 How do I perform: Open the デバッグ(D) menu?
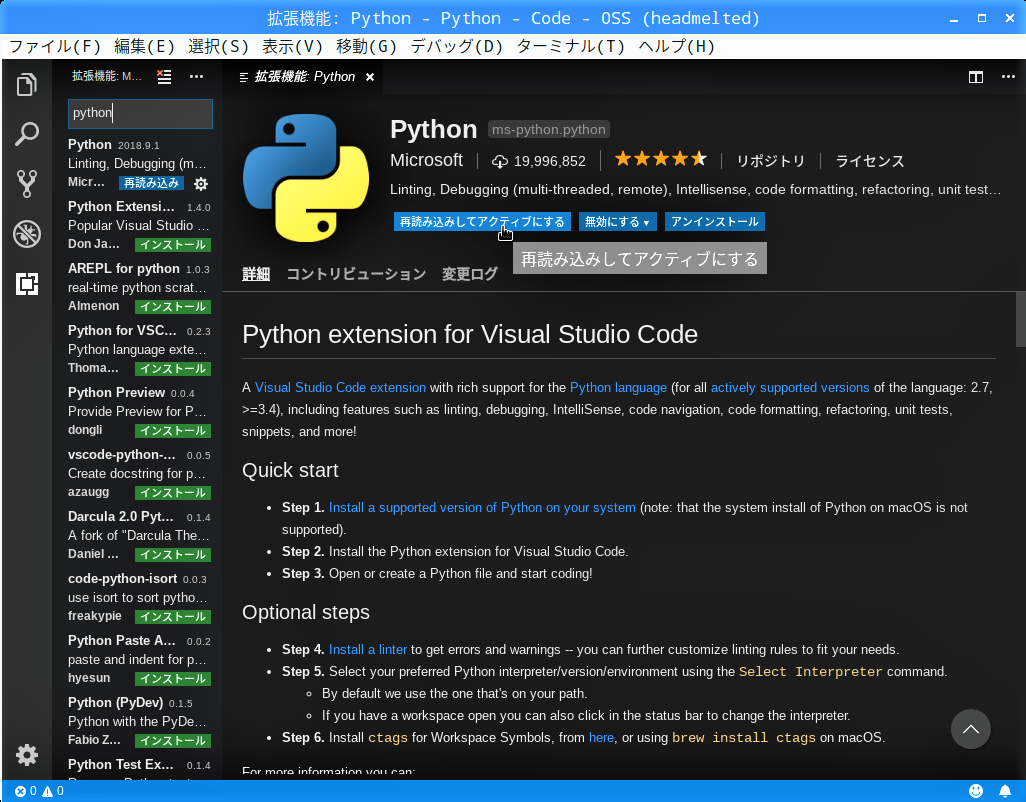point(457,46)
